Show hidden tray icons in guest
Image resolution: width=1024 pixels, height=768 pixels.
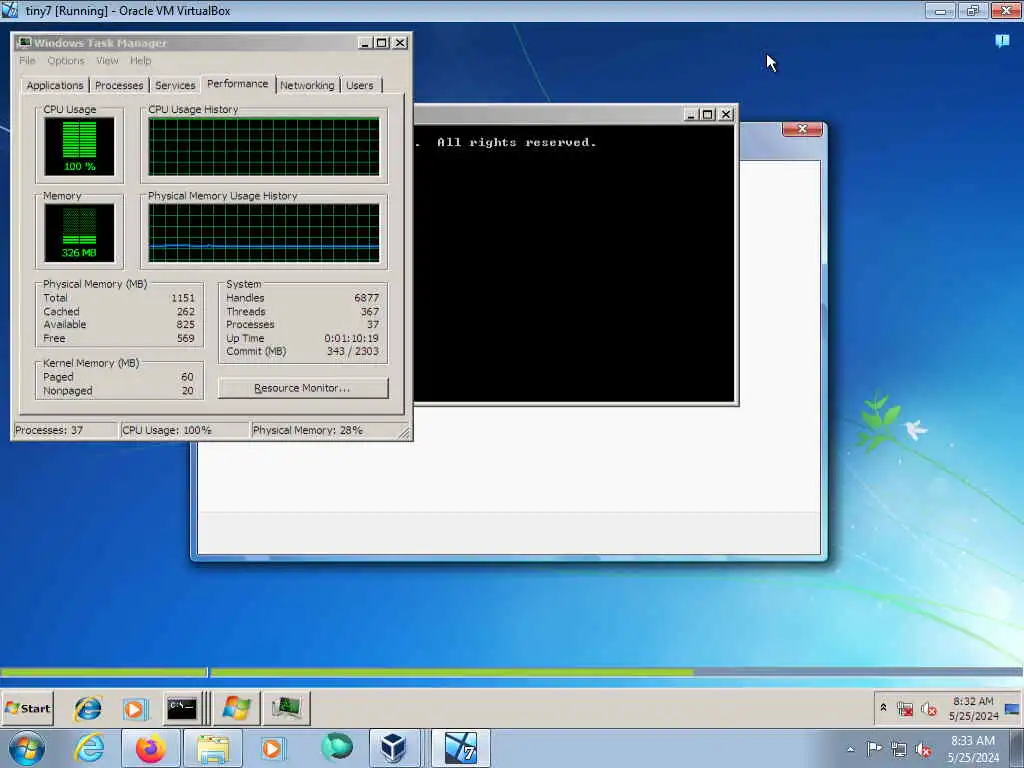click(x=883, y=708)
